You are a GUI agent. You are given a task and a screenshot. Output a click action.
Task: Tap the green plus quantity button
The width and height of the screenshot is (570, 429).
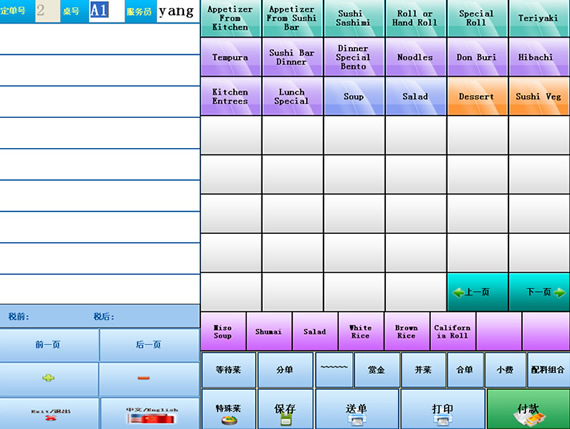[x=49, y=378]
